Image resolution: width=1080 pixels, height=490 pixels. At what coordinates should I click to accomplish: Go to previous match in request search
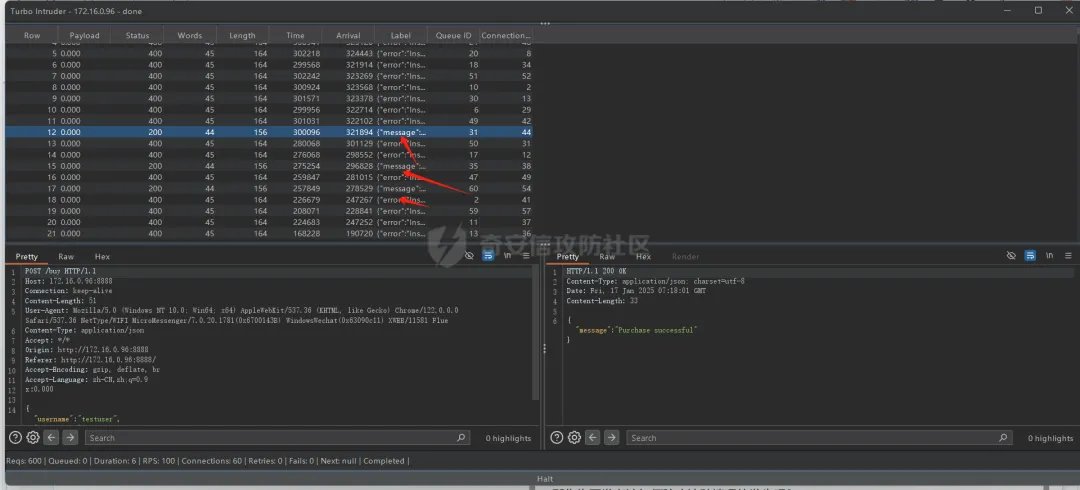(52, 438)
